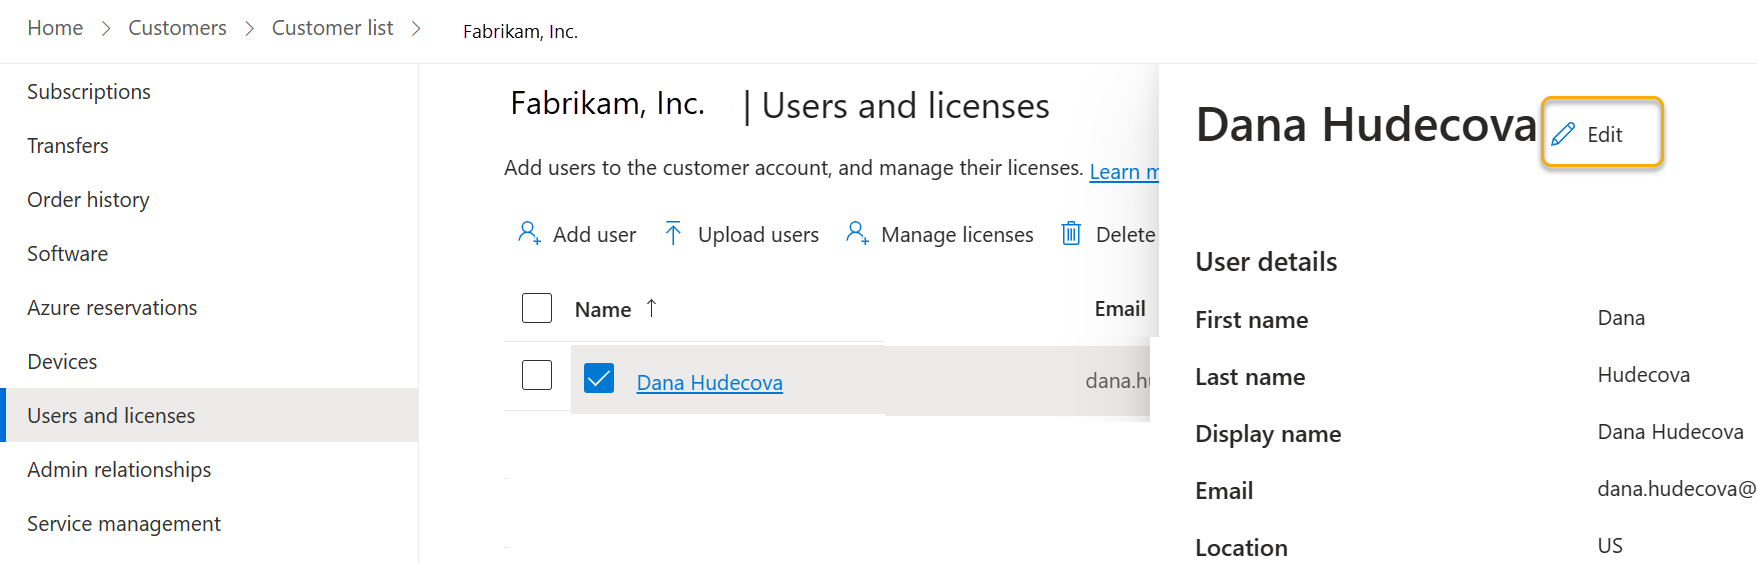This screenshot has width=1757, height=564.
Task: Open Admin relationships
Action: coord(119,470)
